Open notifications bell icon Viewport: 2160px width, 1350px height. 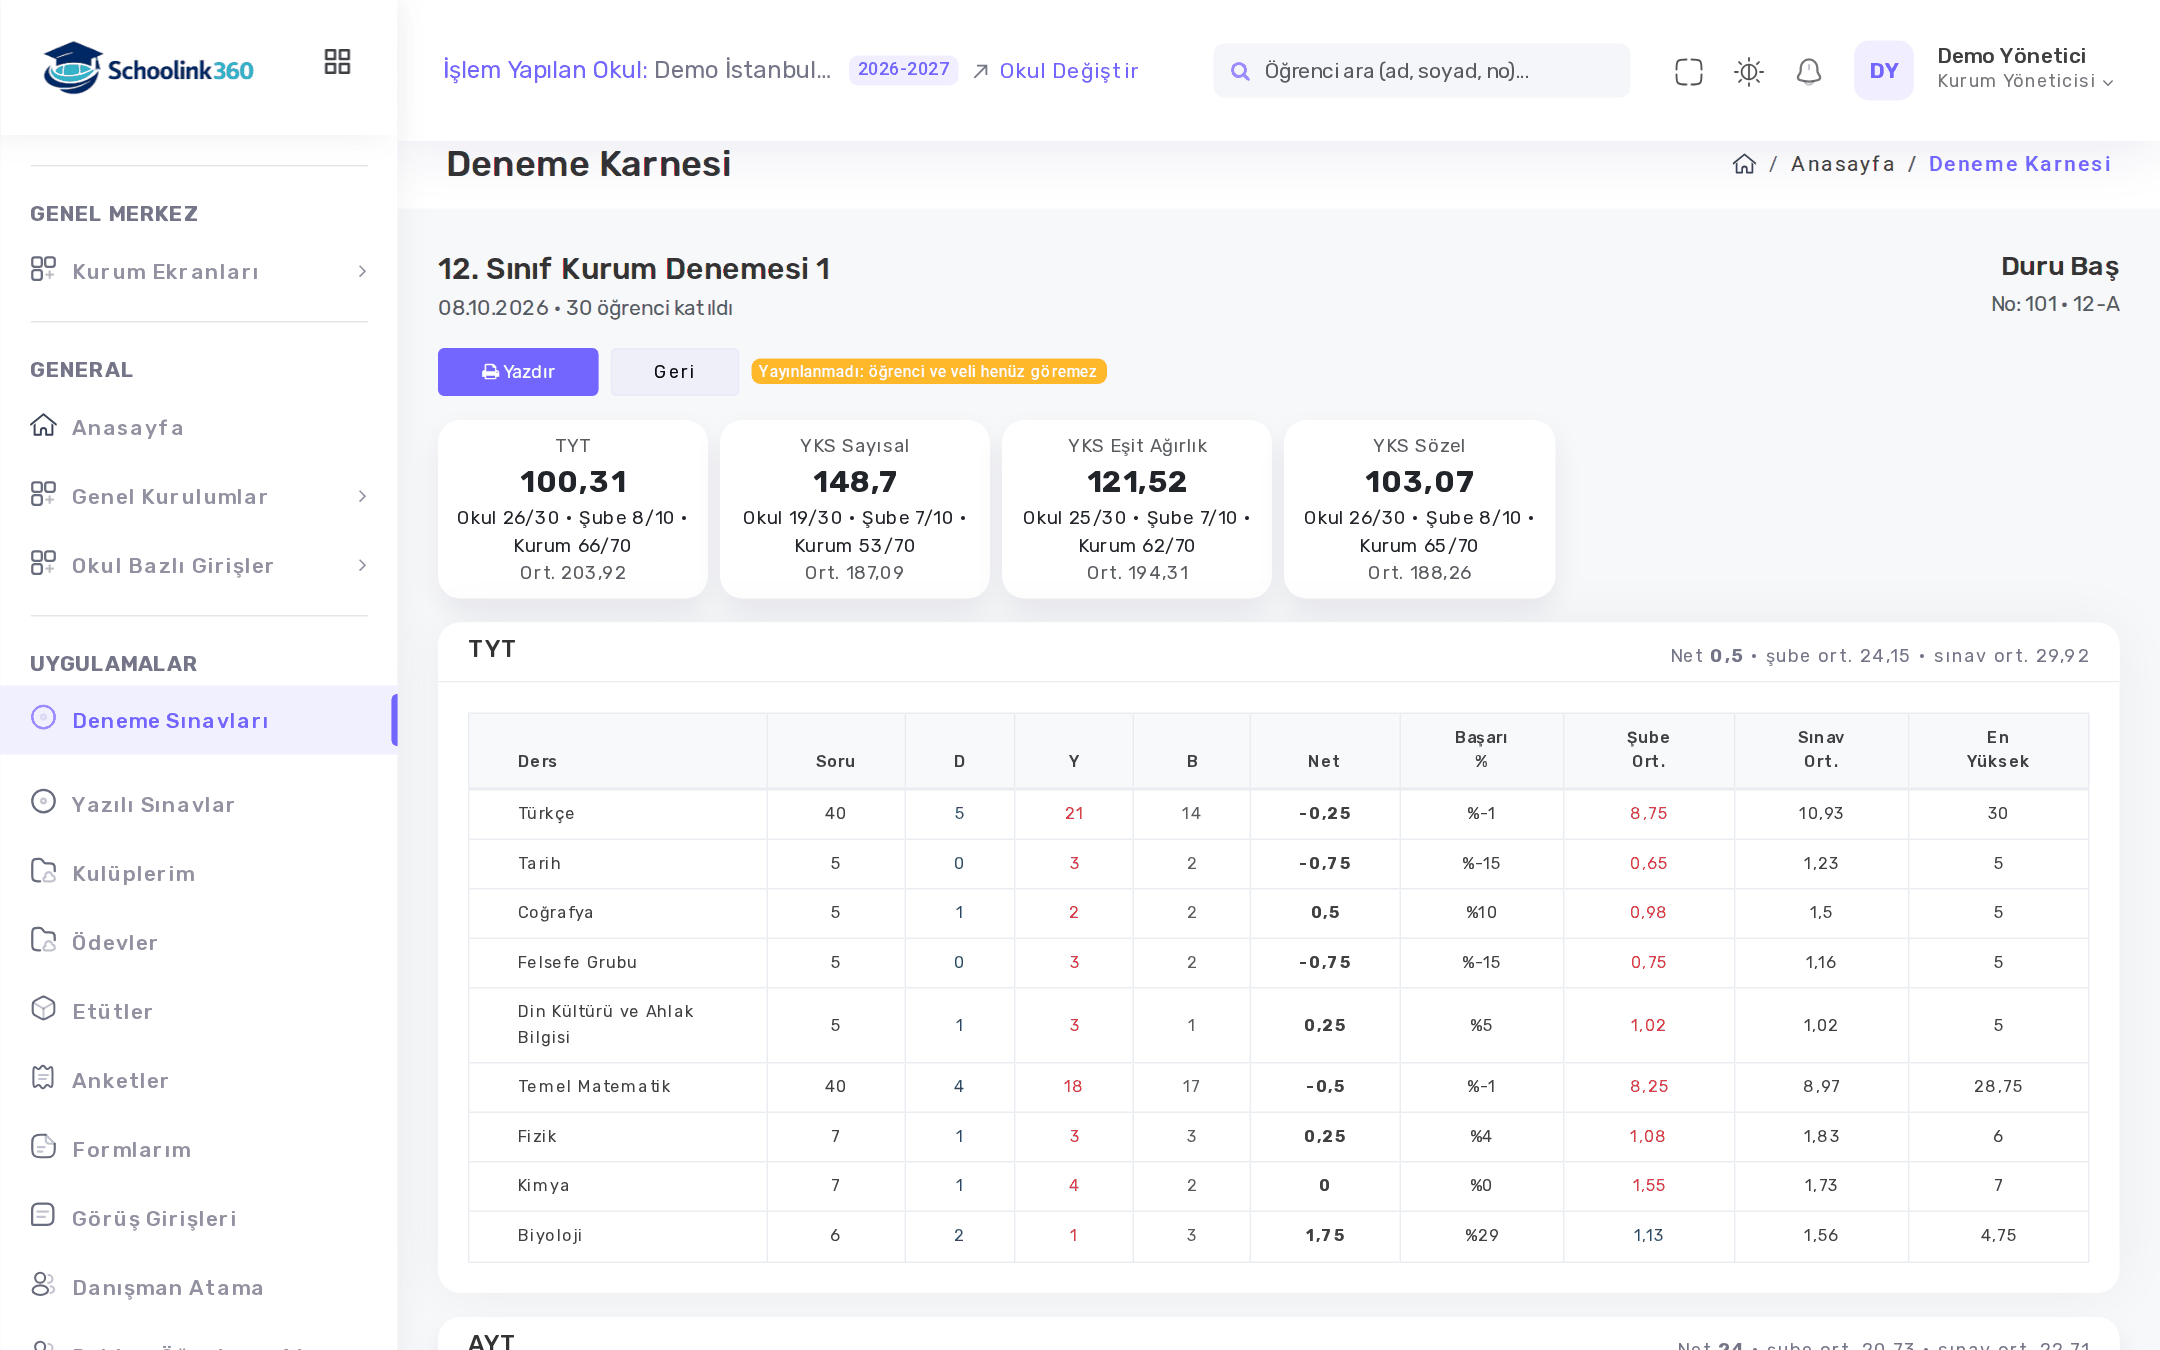pyautogui.click(x=1808, y=71)
